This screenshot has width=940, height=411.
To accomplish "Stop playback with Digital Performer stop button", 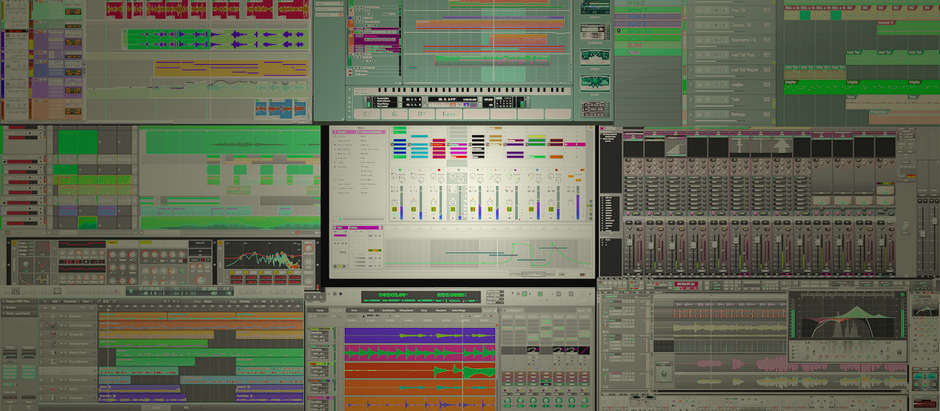I will pyautogui.click(x=335, y=294).
